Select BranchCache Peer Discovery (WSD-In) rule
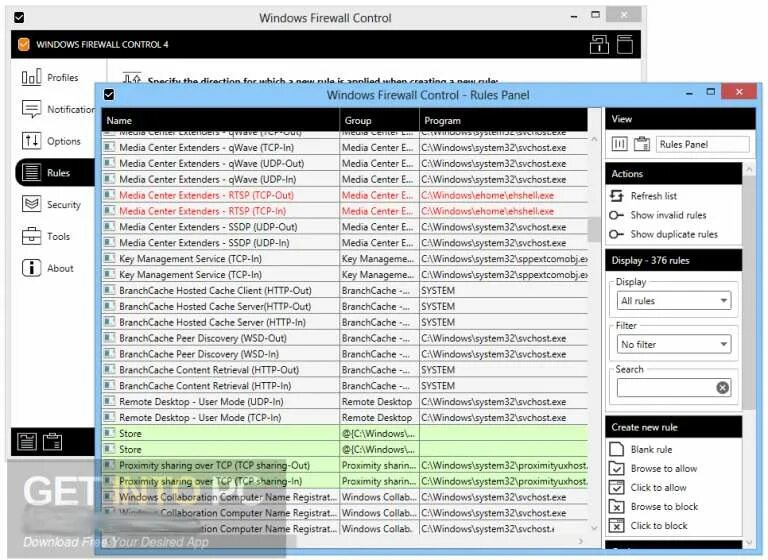768x560 pixels. [345, 354]
